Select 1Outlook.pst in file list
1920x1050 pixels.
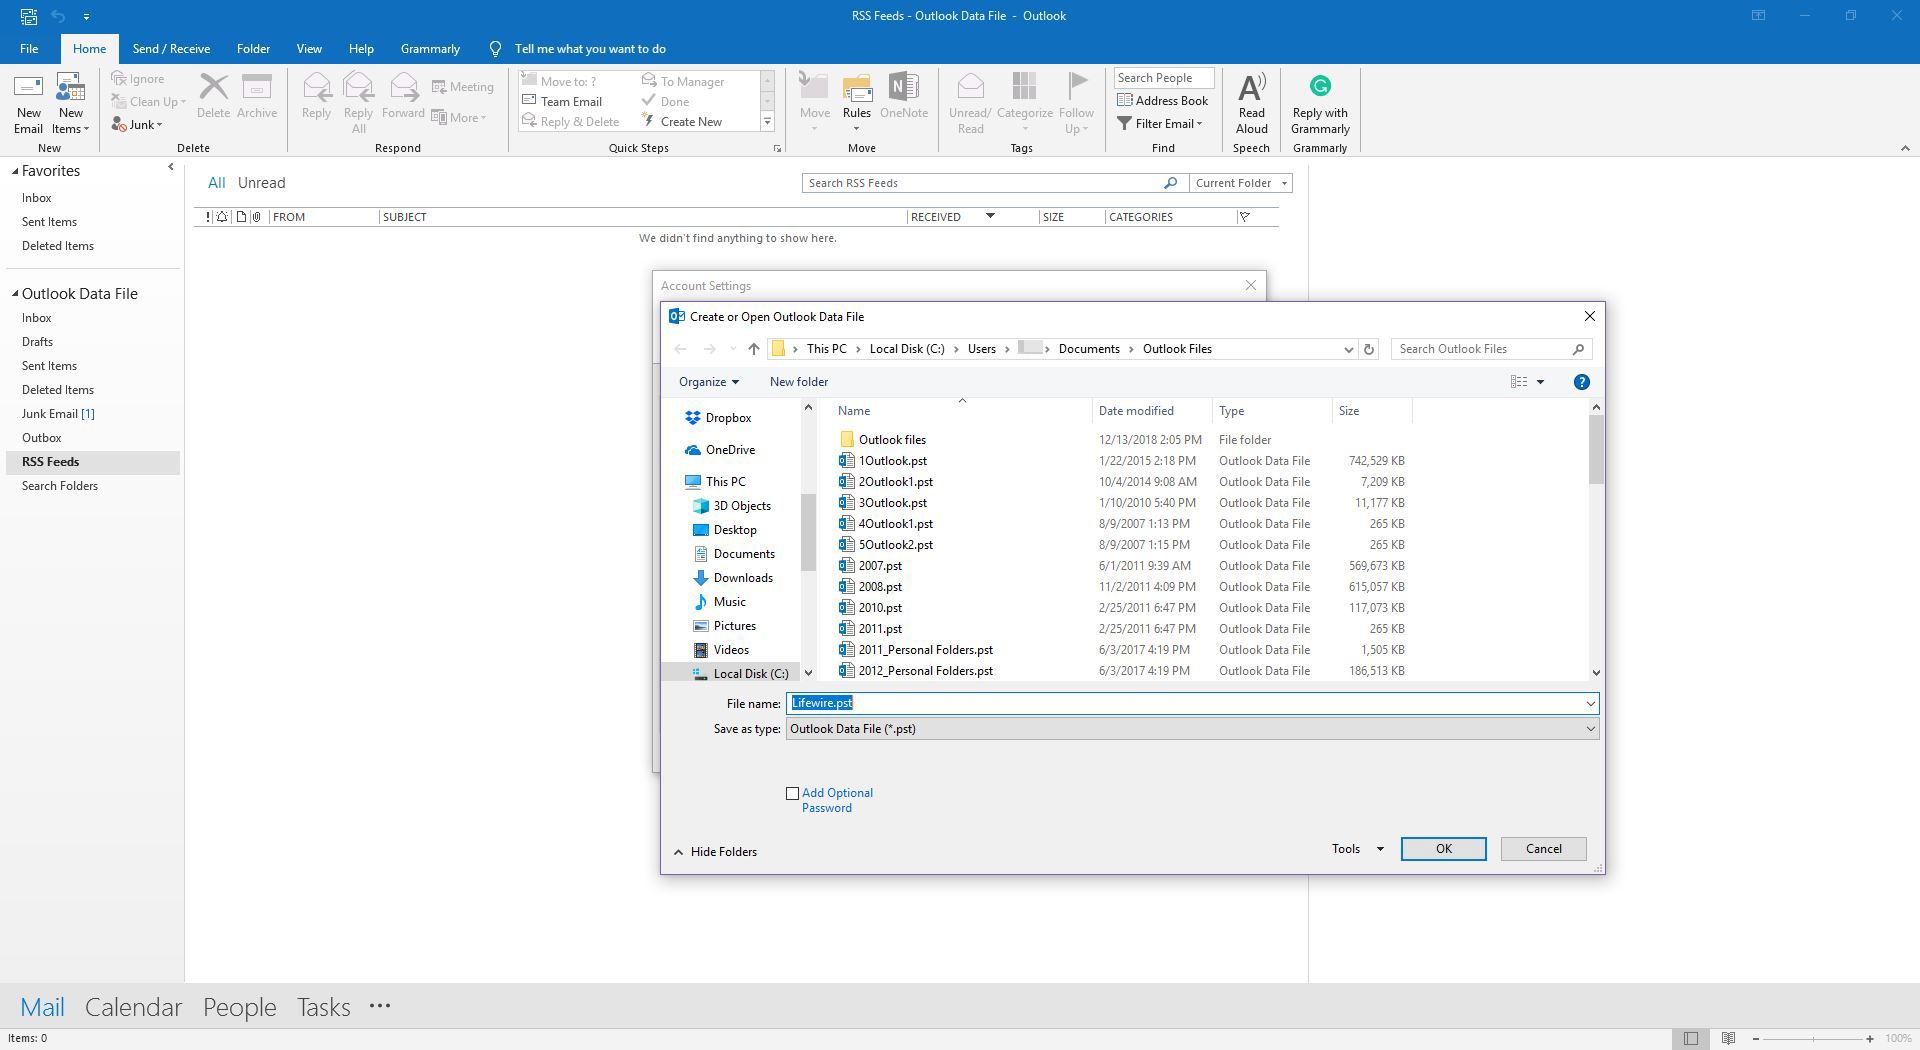point(892,461)
